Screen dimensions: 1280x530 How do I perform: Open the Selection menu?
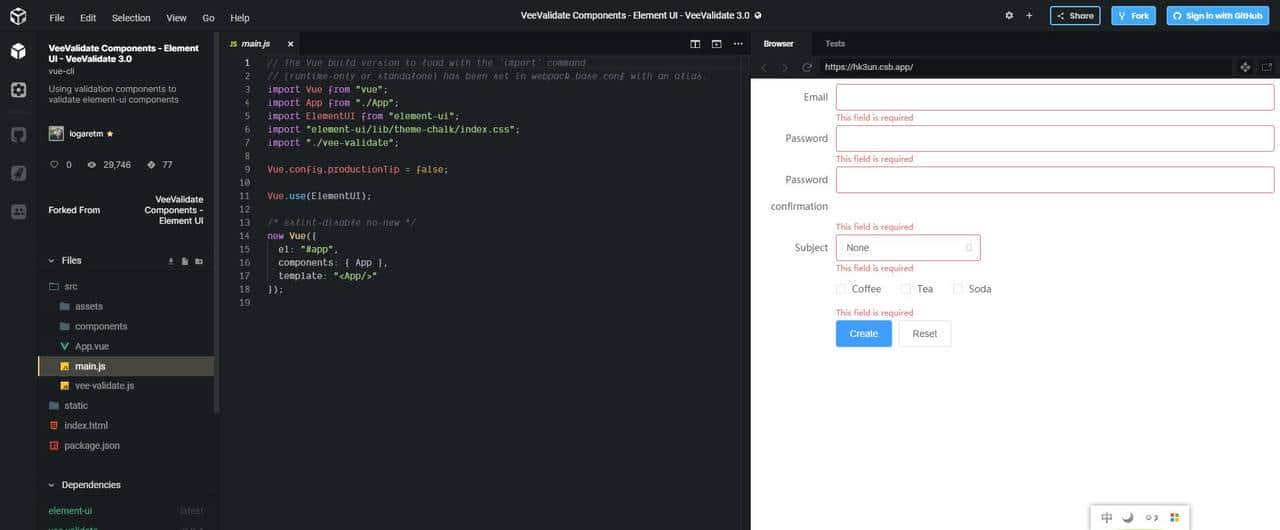(x=131, y=18)
